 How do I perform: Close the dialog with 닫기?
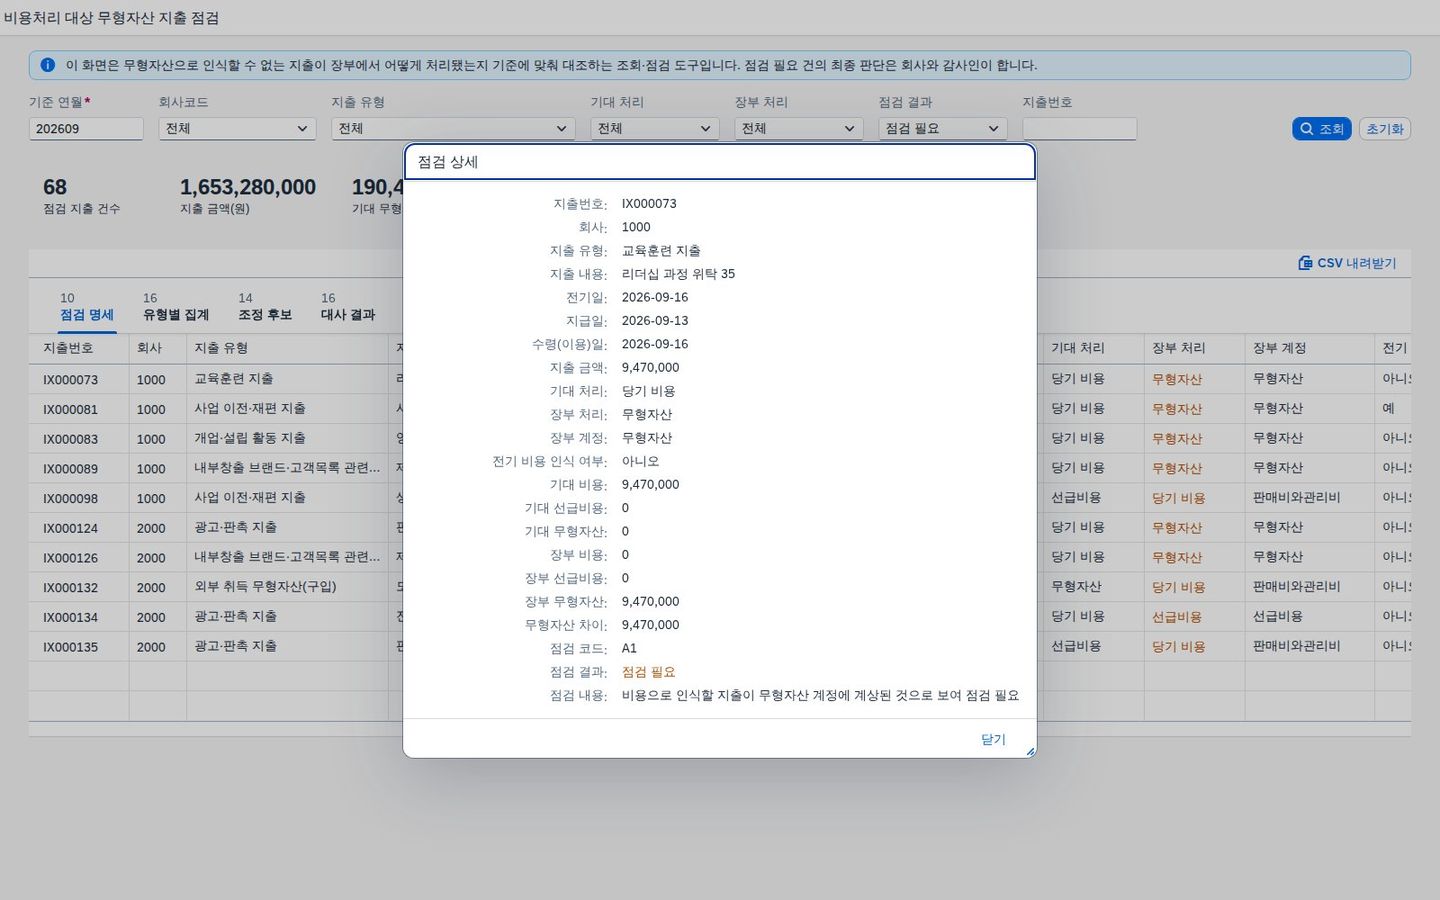pos(993,739)
